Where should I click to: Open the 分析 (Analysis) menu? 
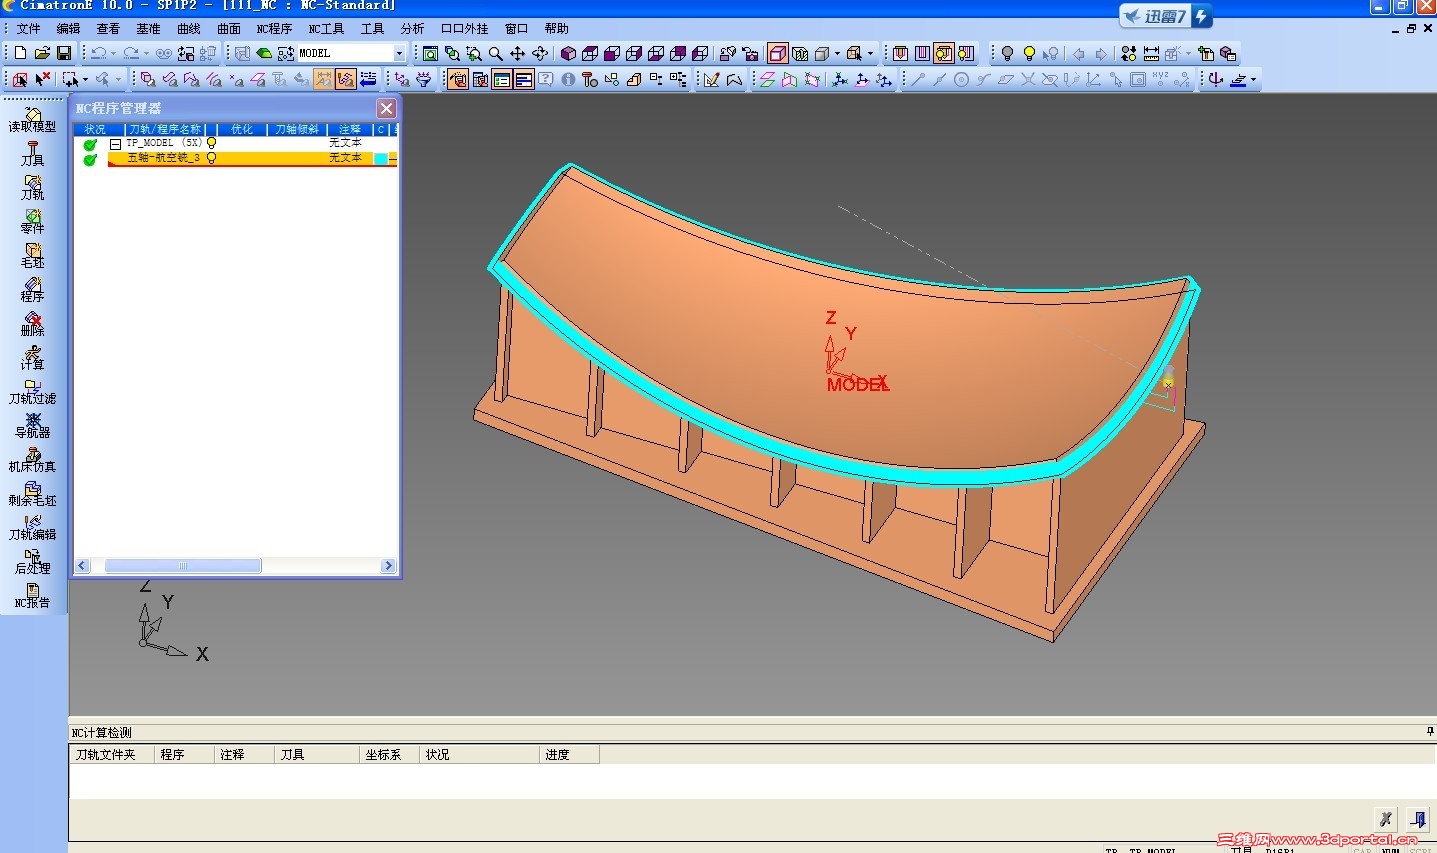coord(412,29)
